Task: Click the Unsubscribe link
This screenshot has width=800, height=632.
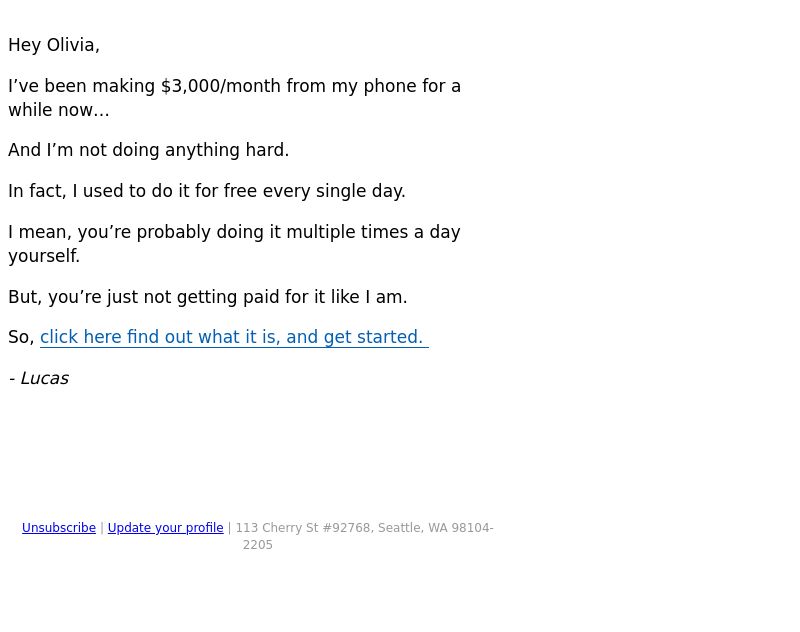Action: [59, 528]
